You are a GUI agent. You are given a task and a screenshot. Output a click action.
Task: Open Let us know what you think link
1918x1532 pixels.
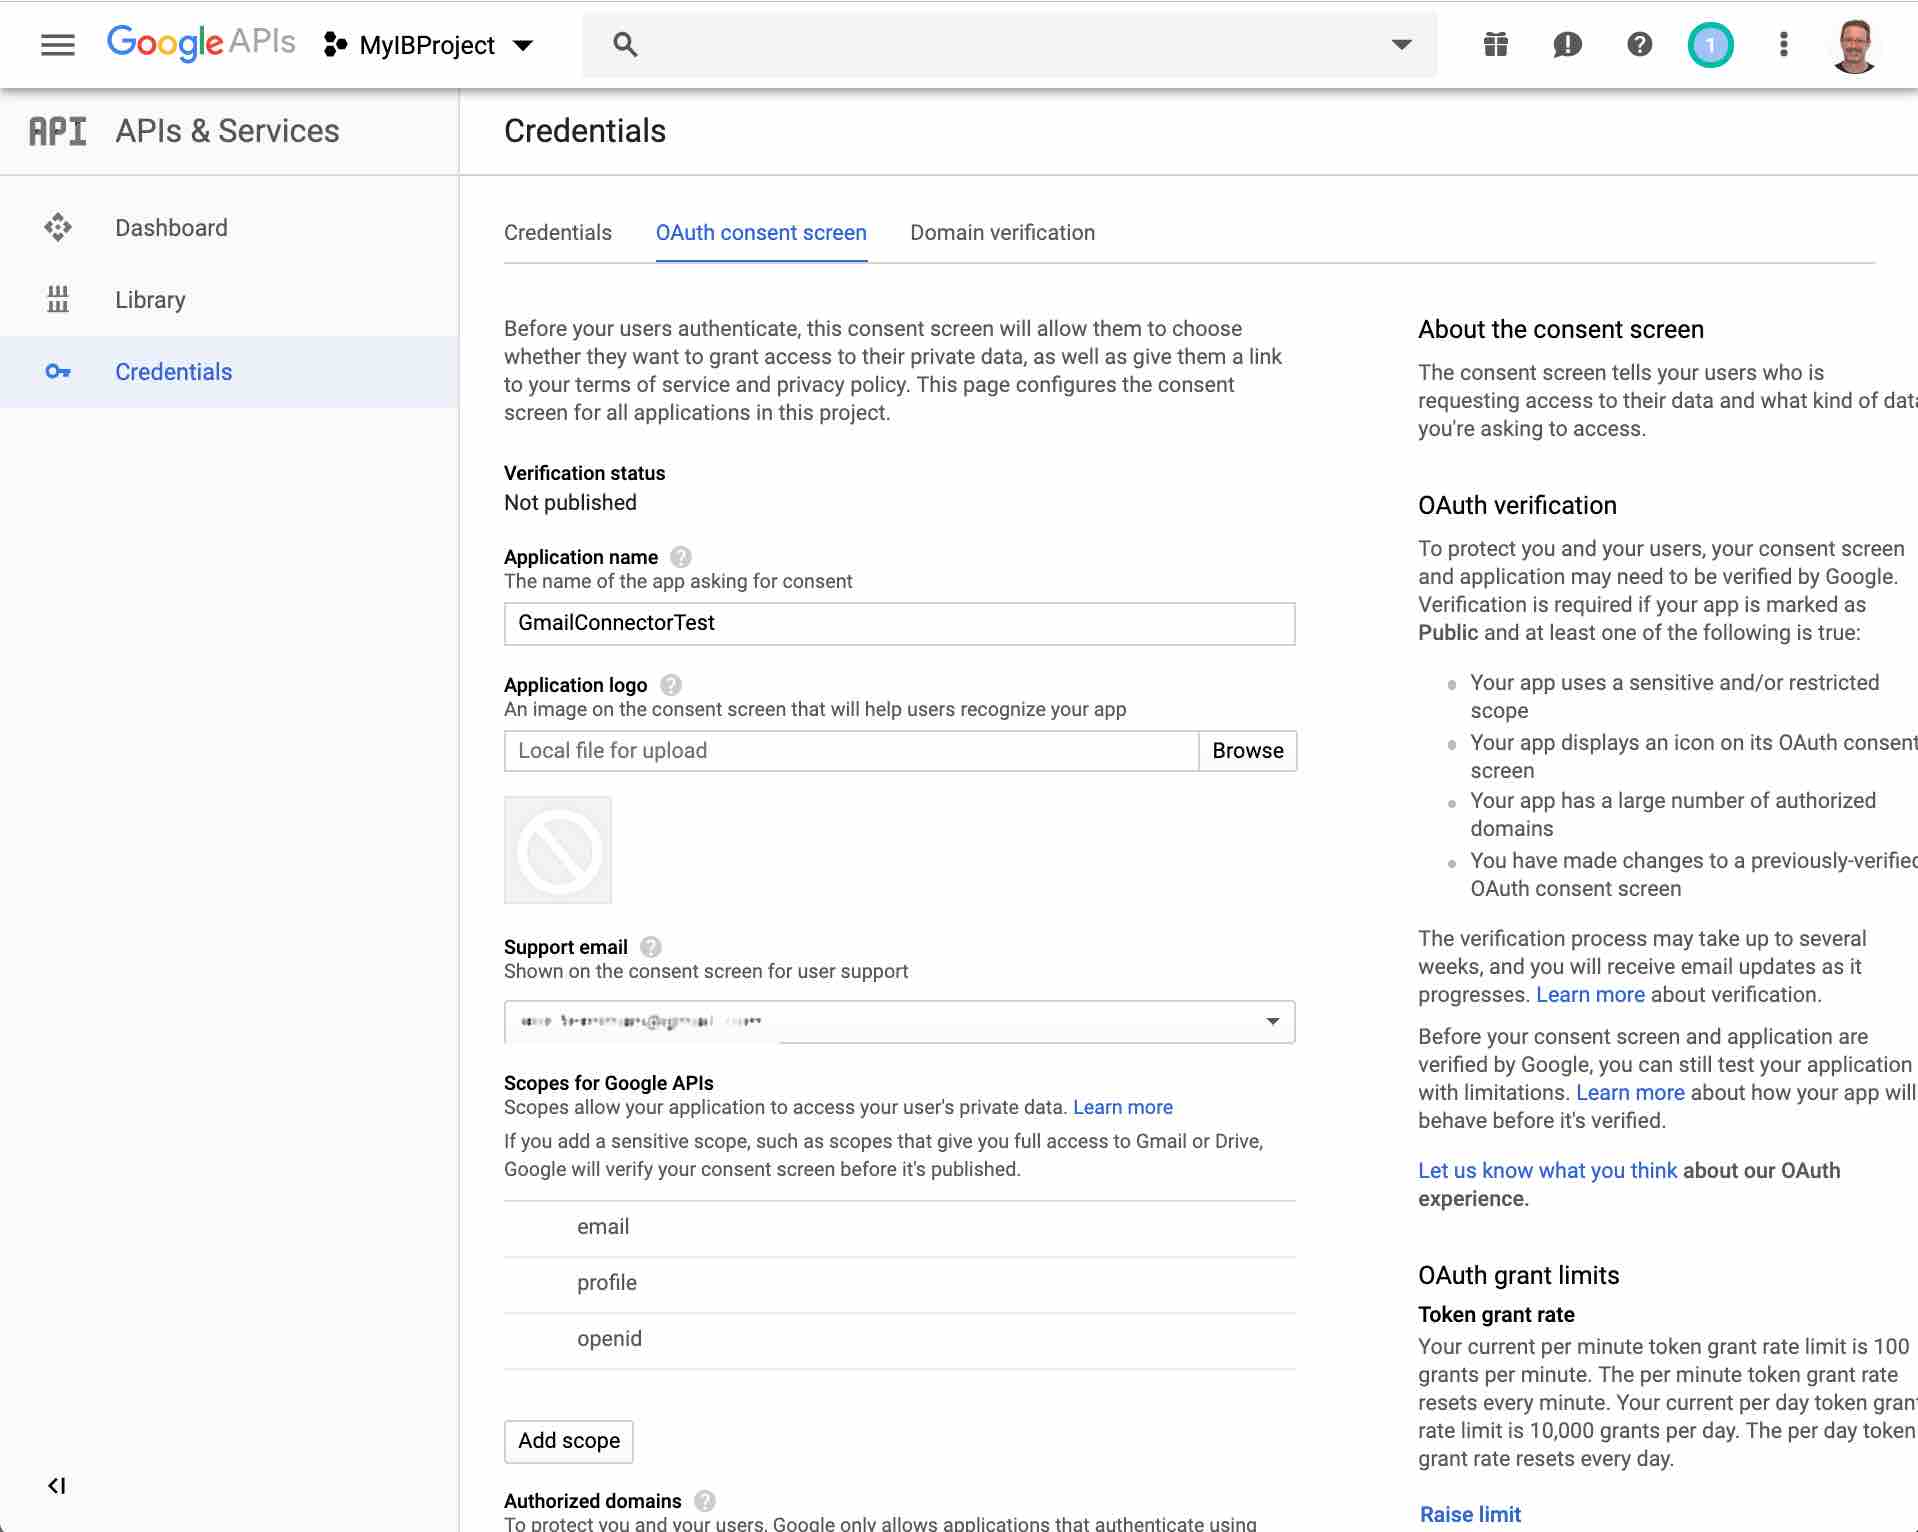tap(1547, 1171)
